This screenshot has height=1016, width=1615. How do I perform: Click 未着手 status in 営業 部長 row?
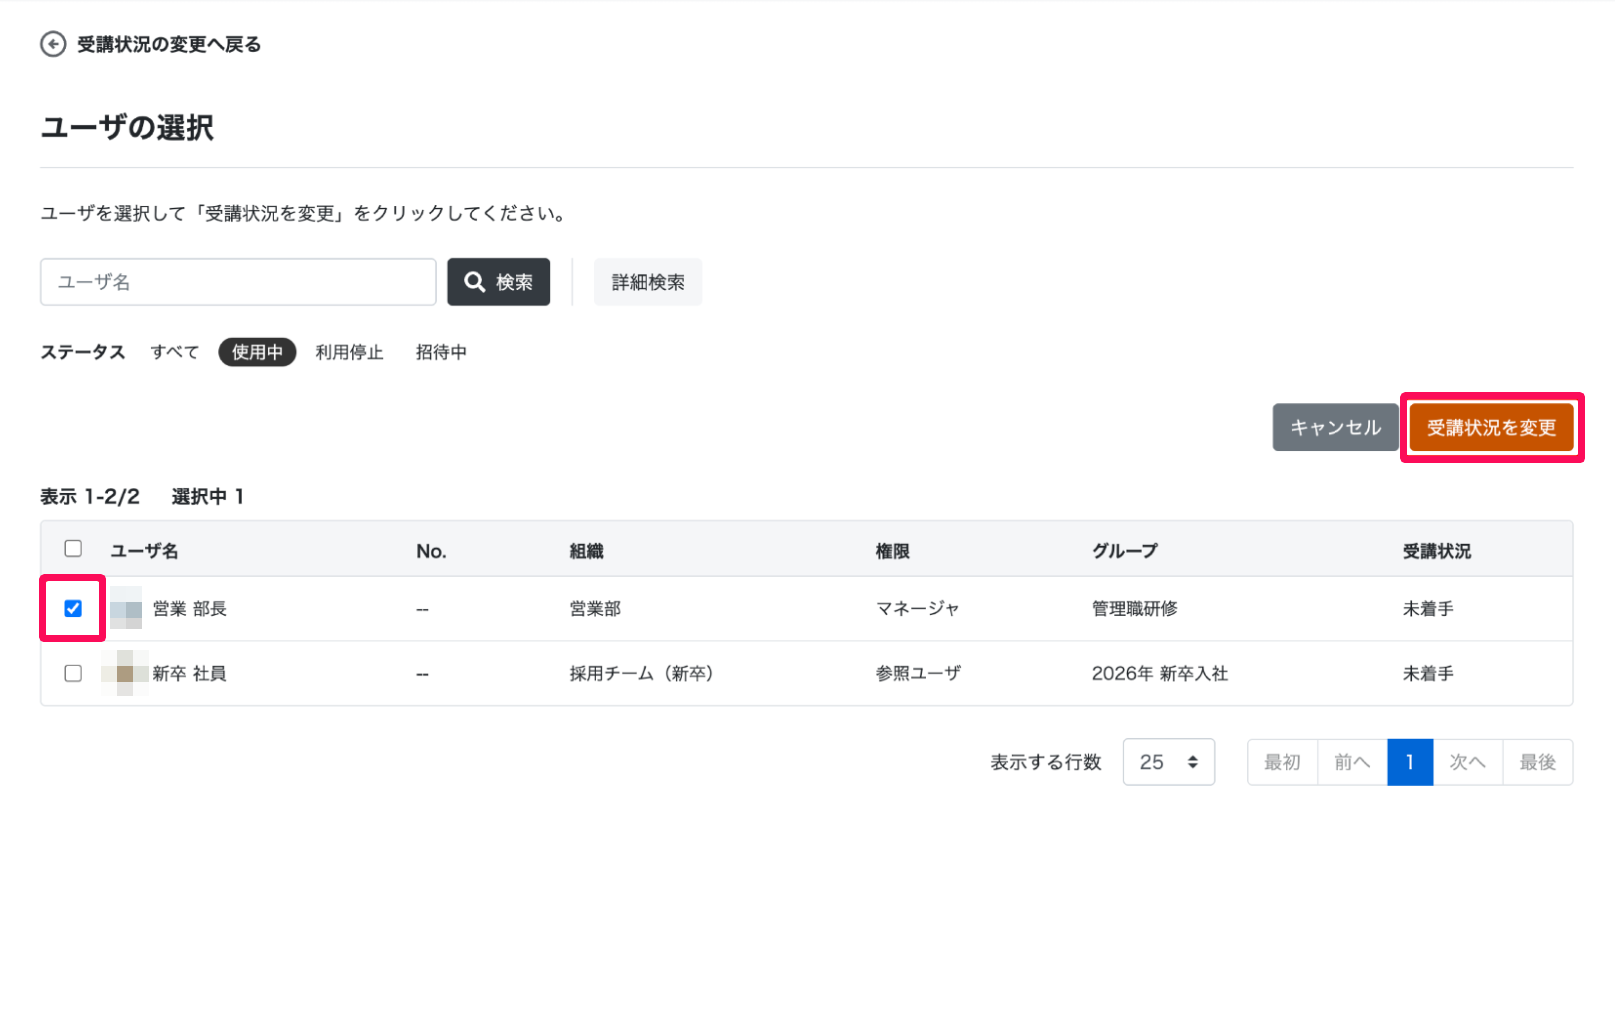pyautogui.click(x=1428, y=609)
